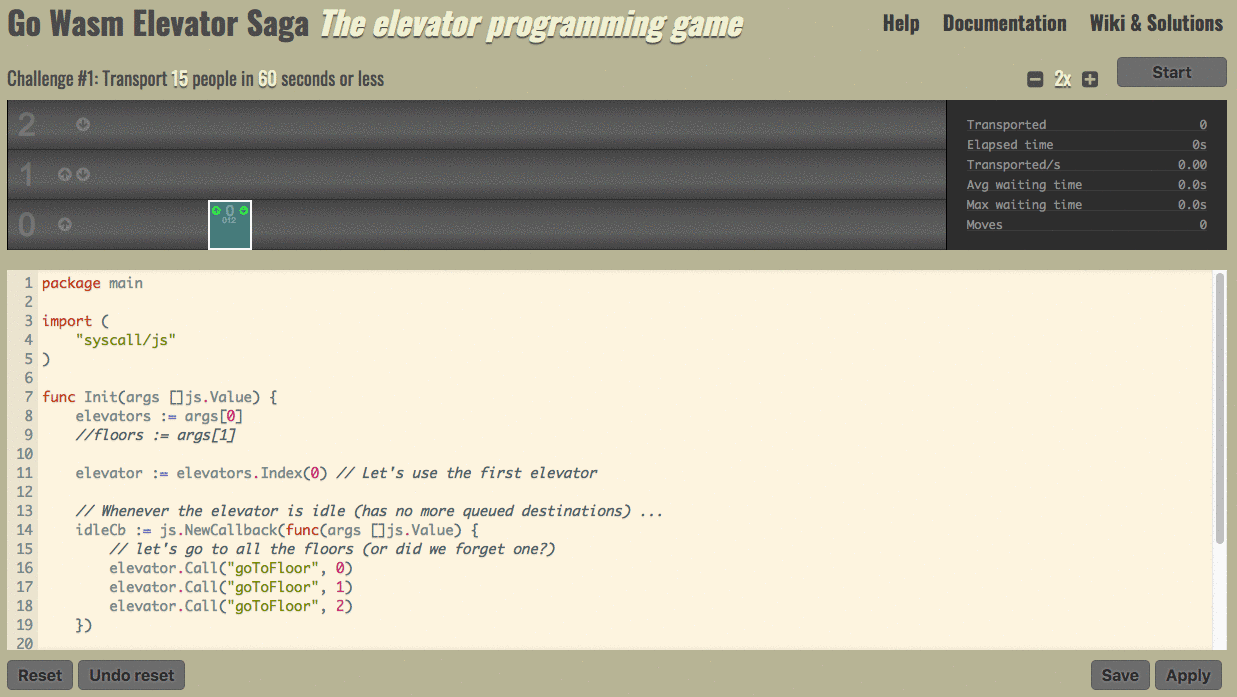Viewport: 1237px width, 697px height.
Task: Reset the code editor
Action: [40, 675]
